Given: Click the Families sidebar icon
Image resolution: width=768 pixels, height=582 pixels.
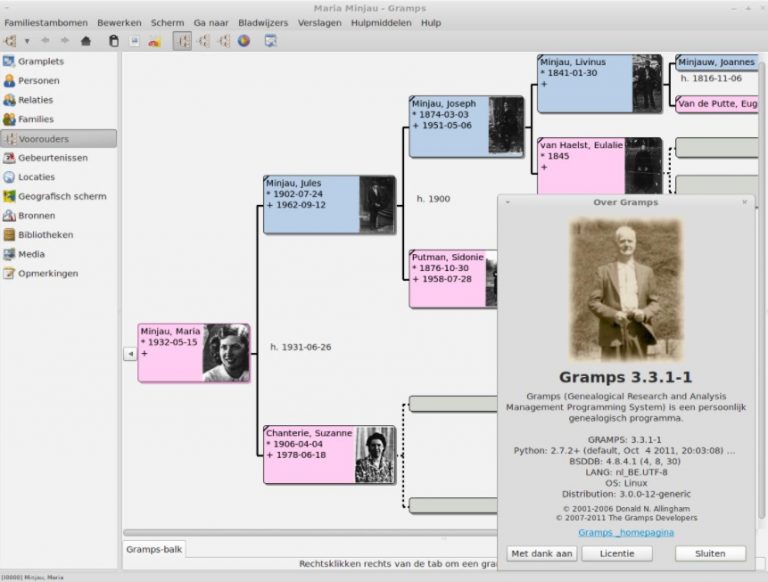Looking at the screenshot, I should tap(9, 119).
